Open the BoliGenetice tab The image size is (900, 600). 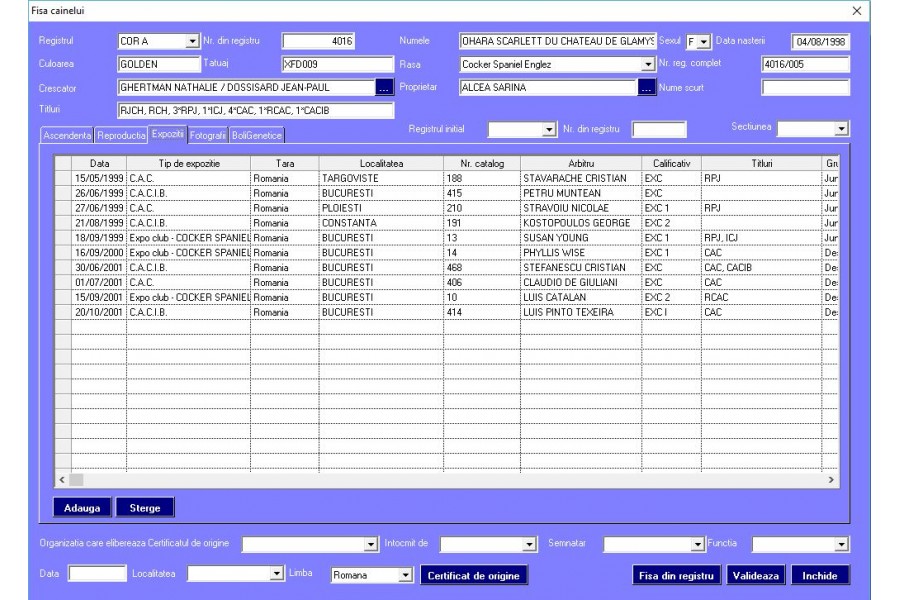tap(257, 136)
